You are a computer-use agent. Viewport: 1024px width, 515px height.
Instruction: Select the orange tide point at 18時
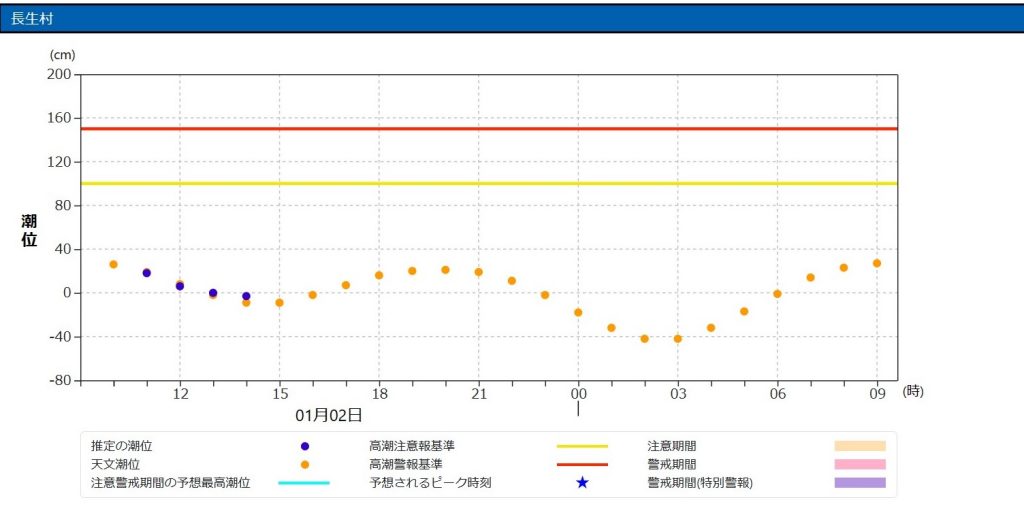tap(379, 275)
